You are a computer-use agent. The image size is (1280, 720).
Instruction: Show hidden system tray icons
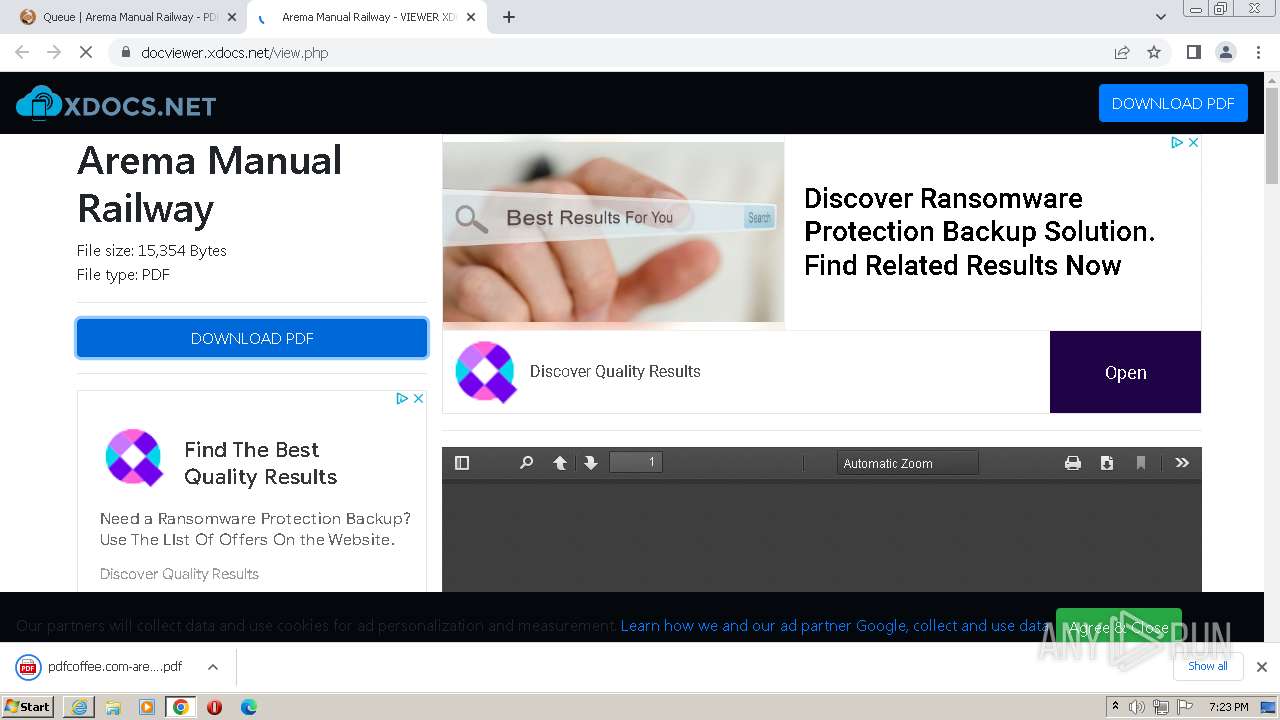coord(1115,707)
